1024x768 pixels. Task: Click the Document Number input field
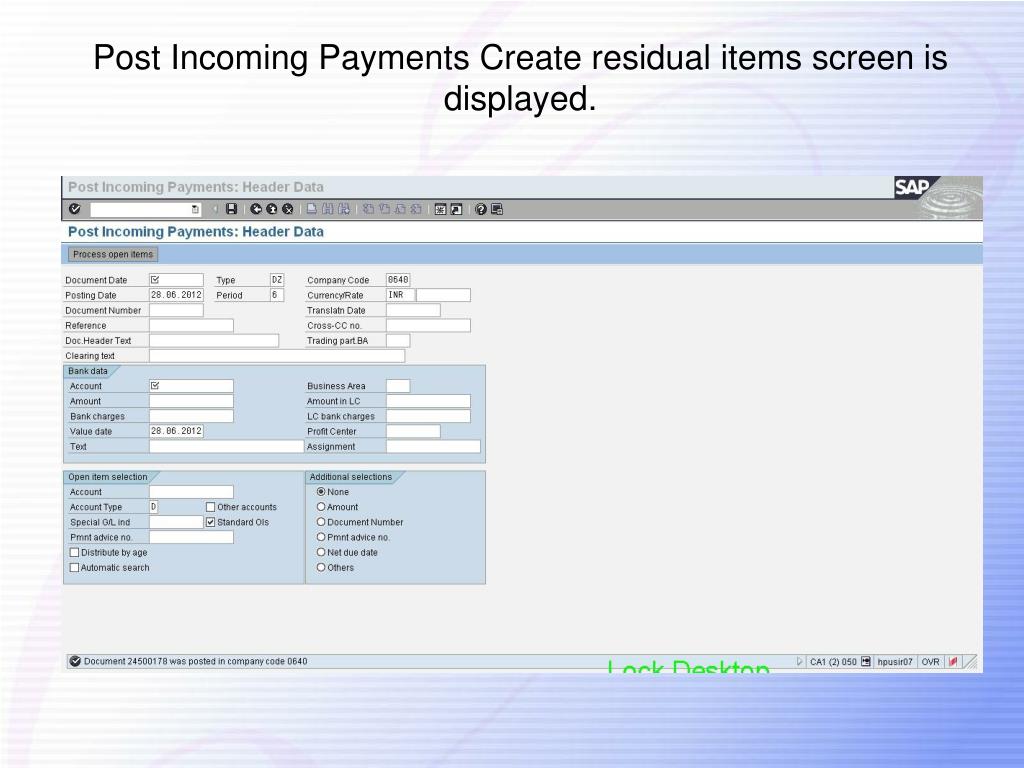click(x=176, y=310)
